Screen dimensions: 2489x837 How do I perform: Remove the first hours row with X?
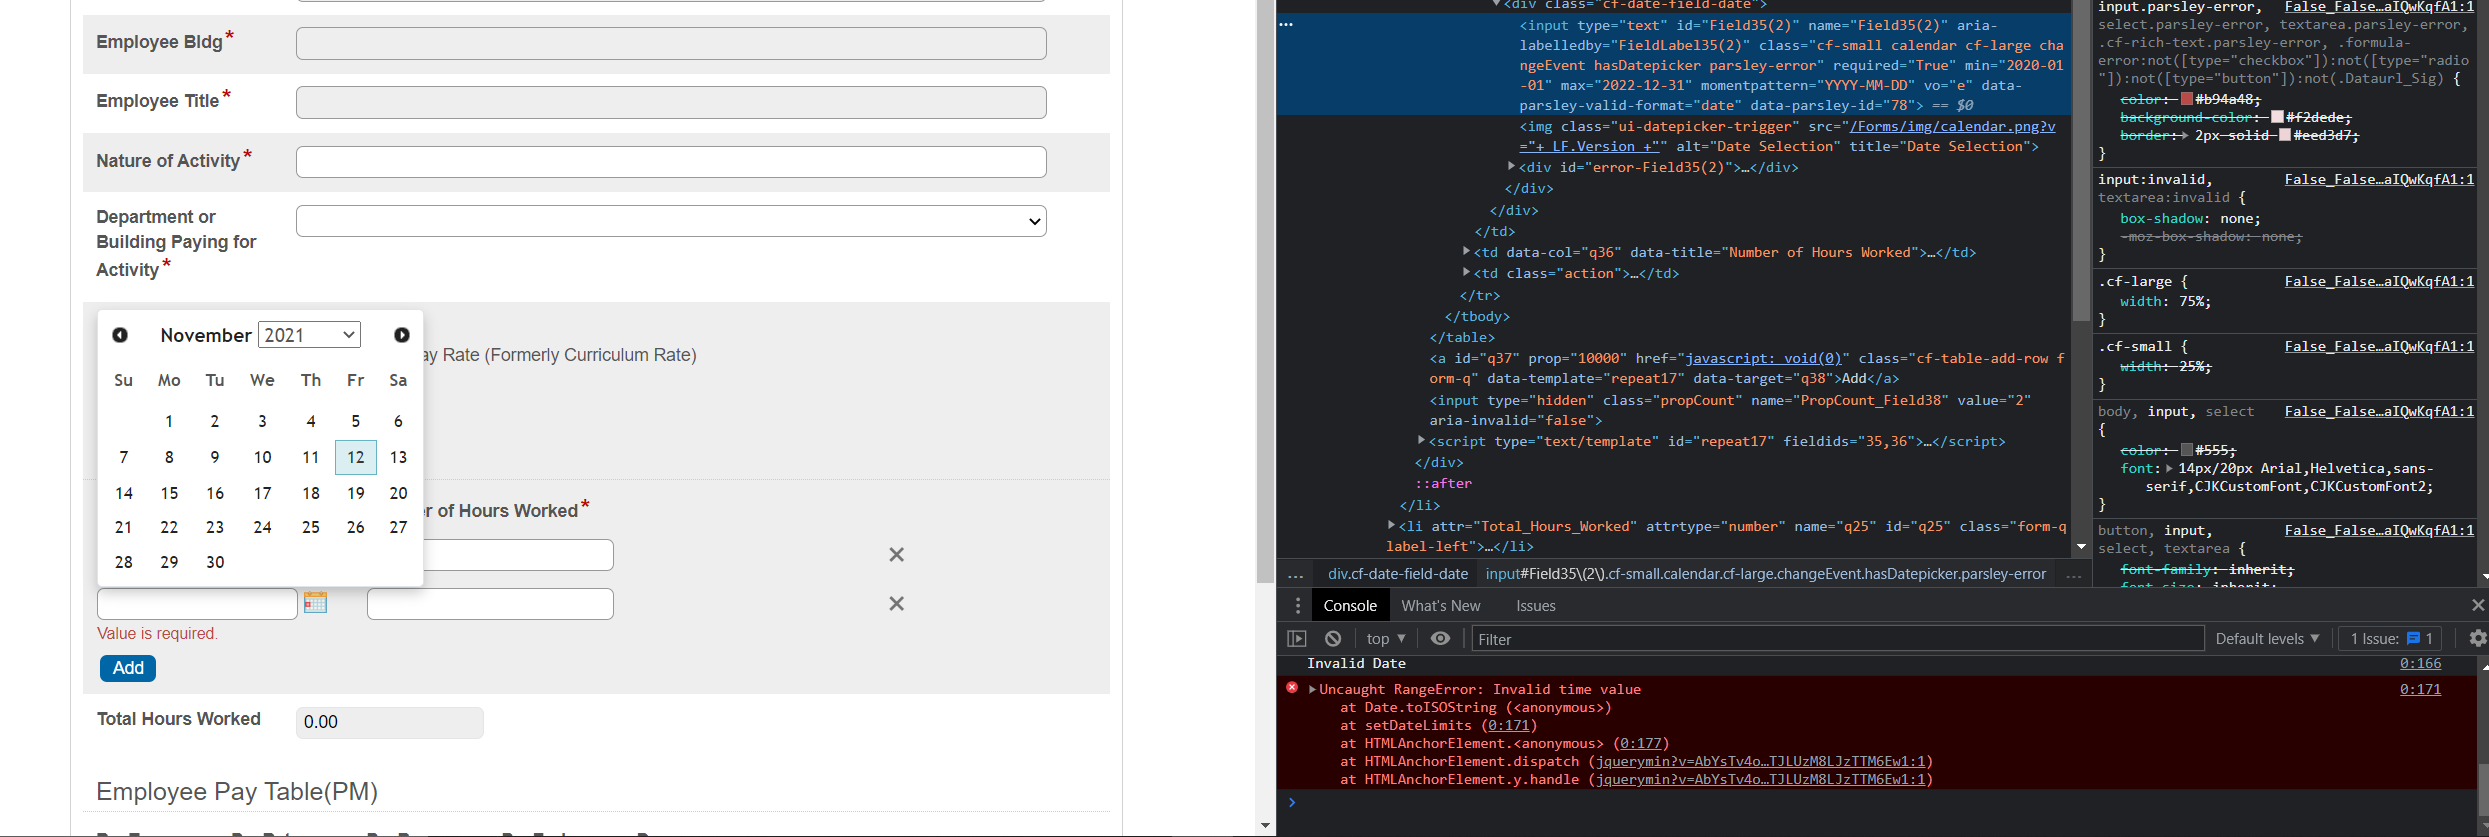tap(897, 555)
